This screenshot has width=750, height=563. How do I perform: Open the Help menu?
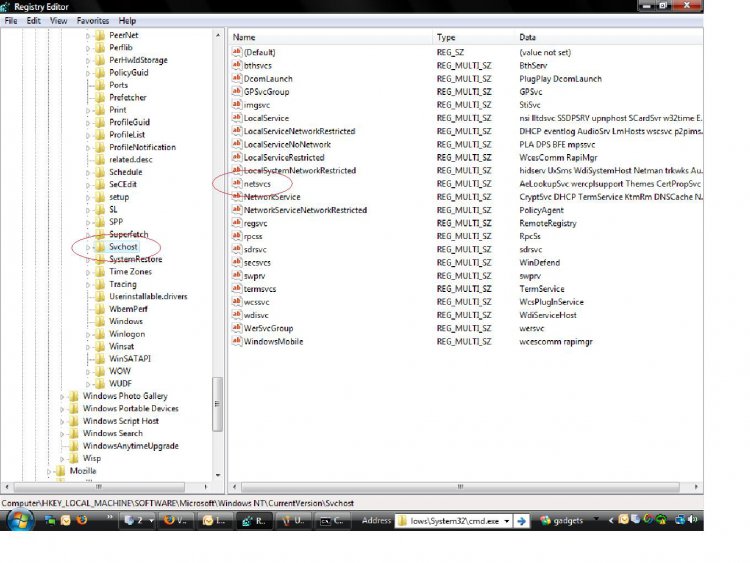tap(127, 21)
